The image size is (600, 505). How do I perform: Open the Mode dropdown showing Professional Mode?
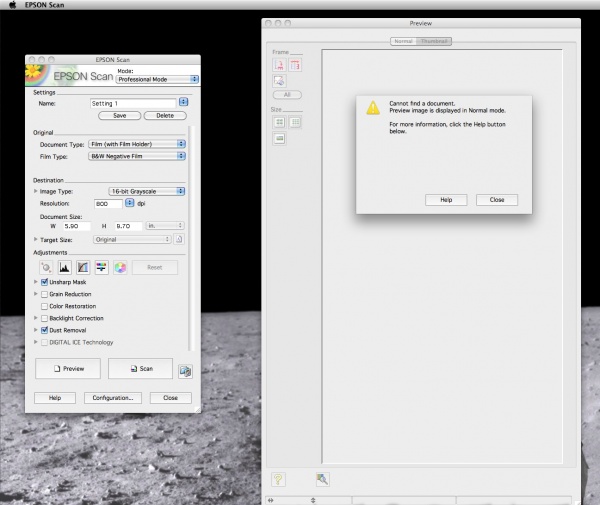[x=157, y=79]
